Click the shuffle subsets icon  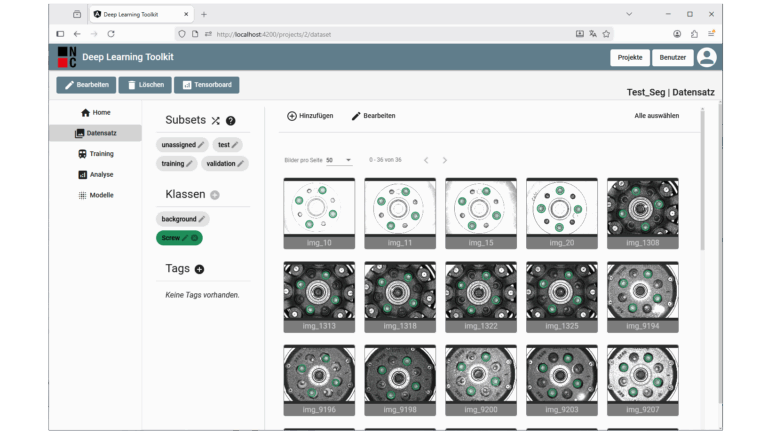216,120
